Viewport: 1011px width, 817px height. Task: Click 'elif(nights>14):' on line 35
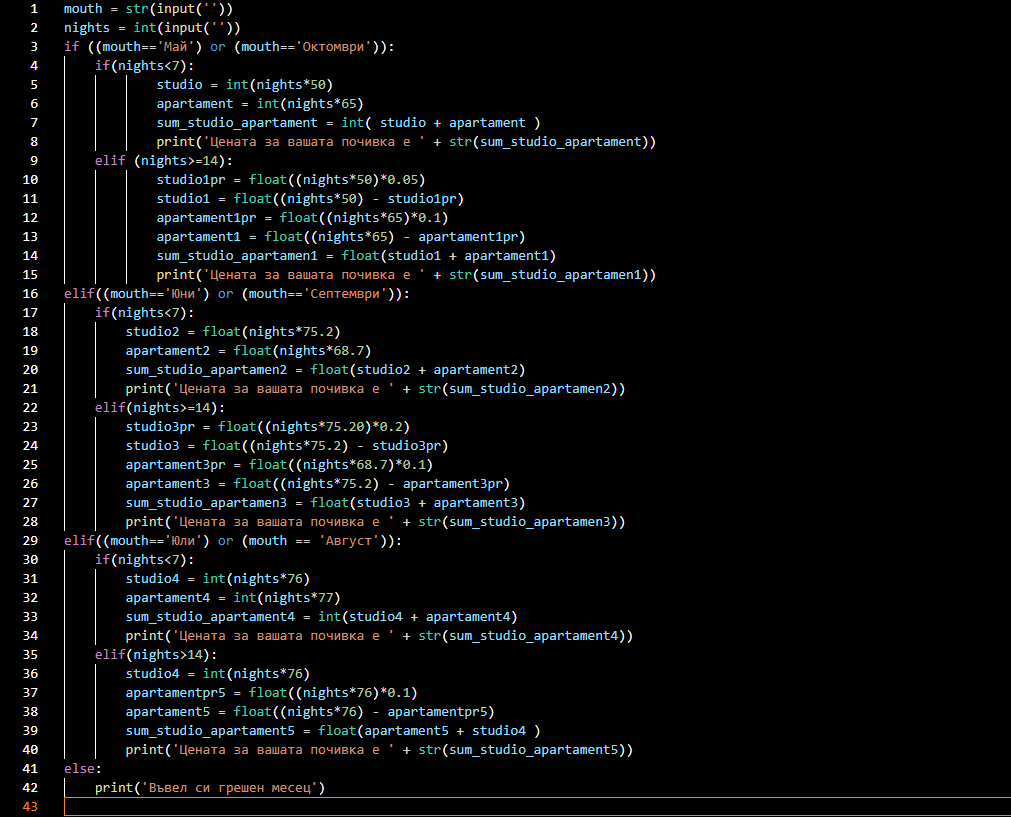156,655
